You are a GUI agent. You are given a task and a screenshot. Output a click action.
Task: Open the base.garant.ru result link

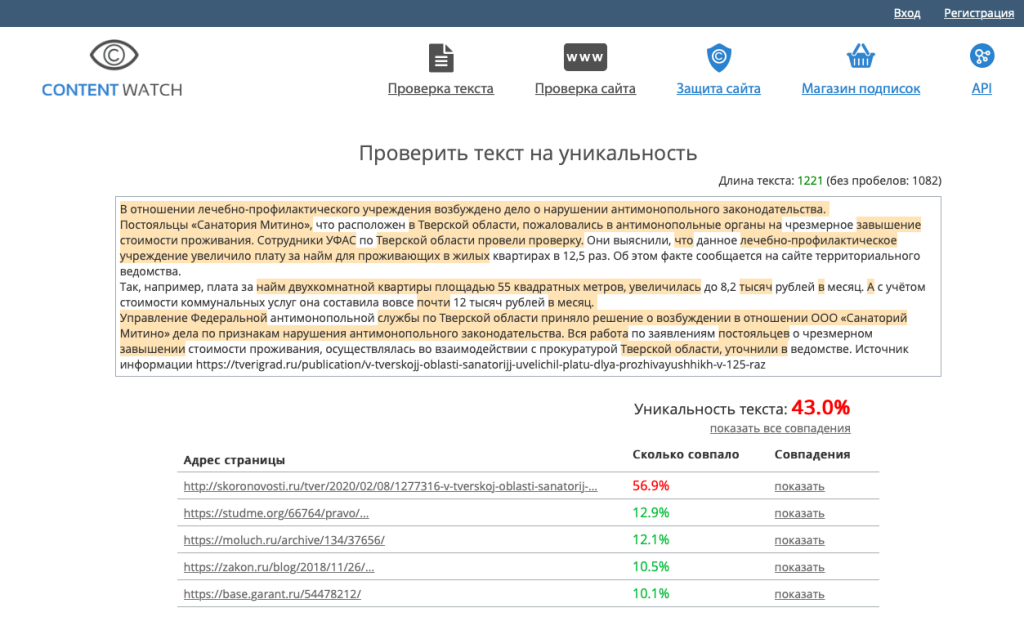272,594
